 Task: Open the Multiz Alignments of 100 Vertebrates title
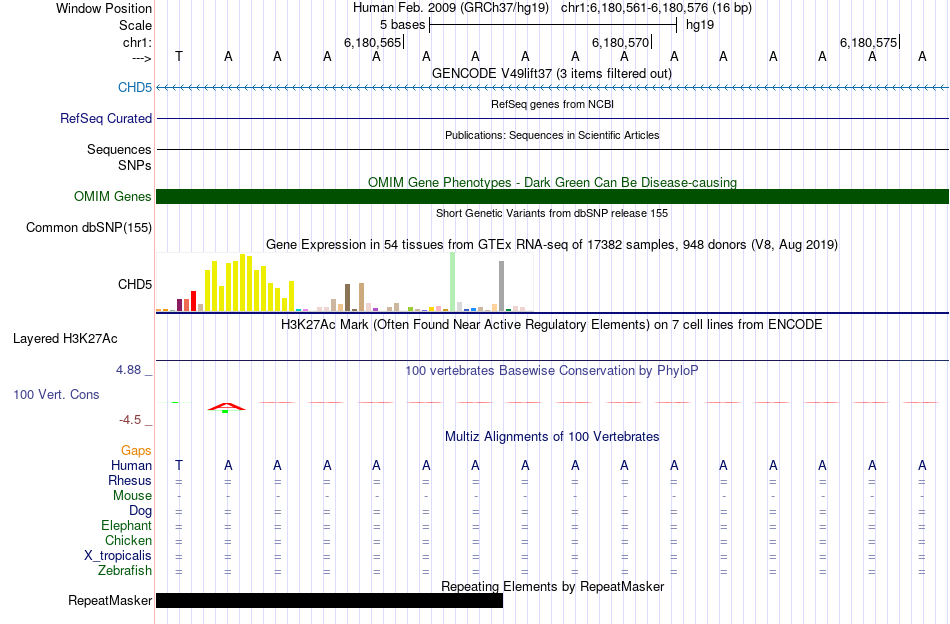click(x=552, y=437)
